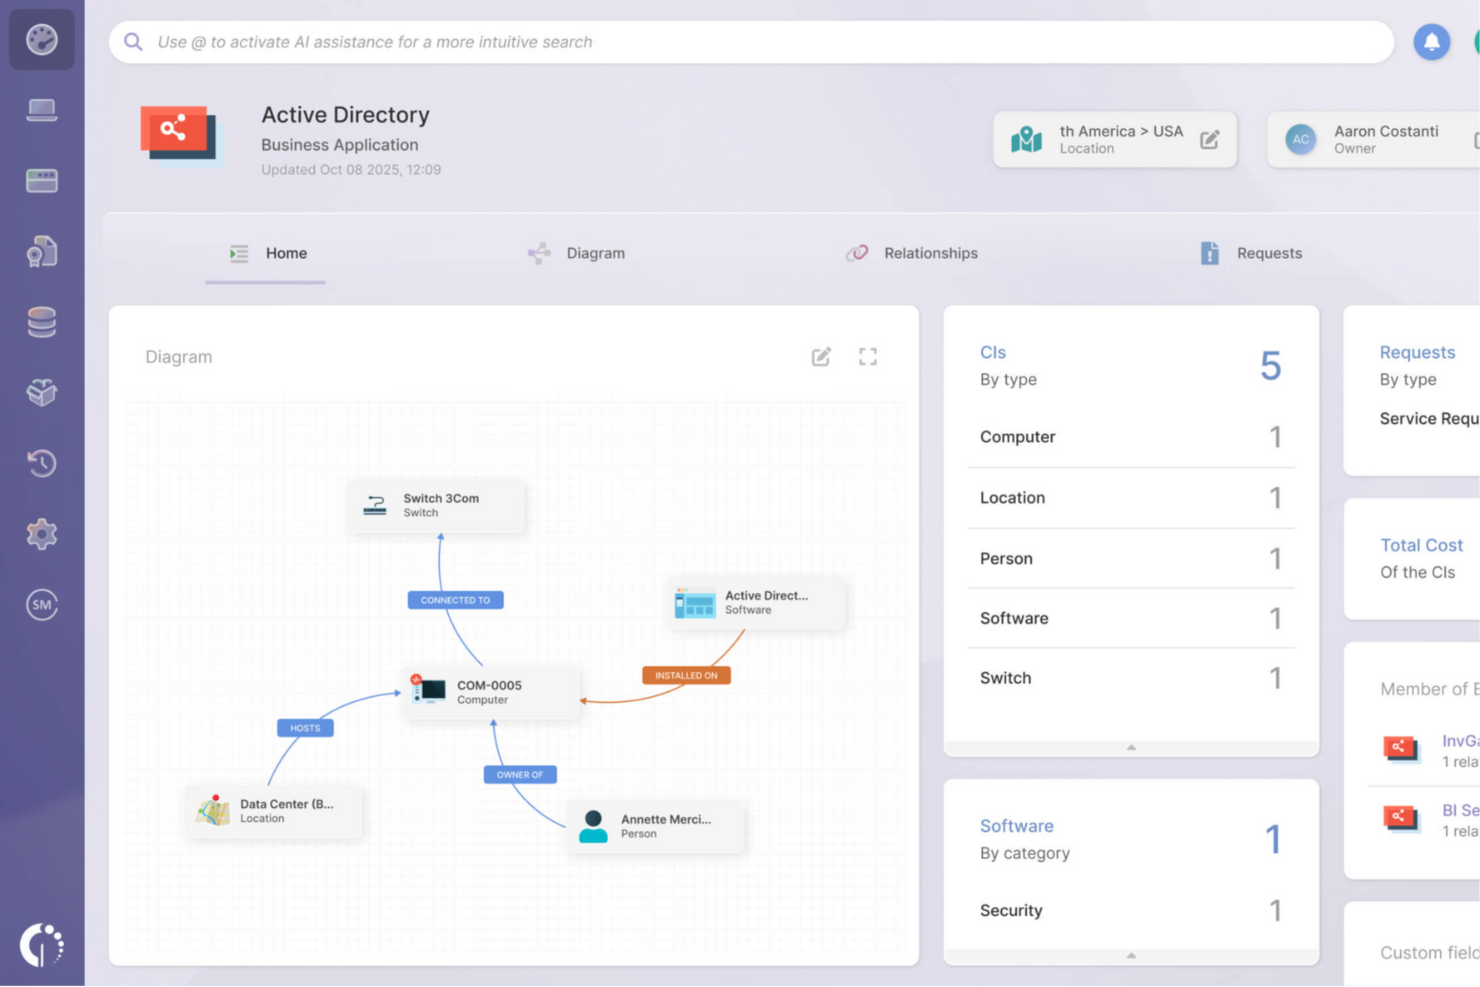
Task: Click the HOSTS relationship label
Action: 305,728
